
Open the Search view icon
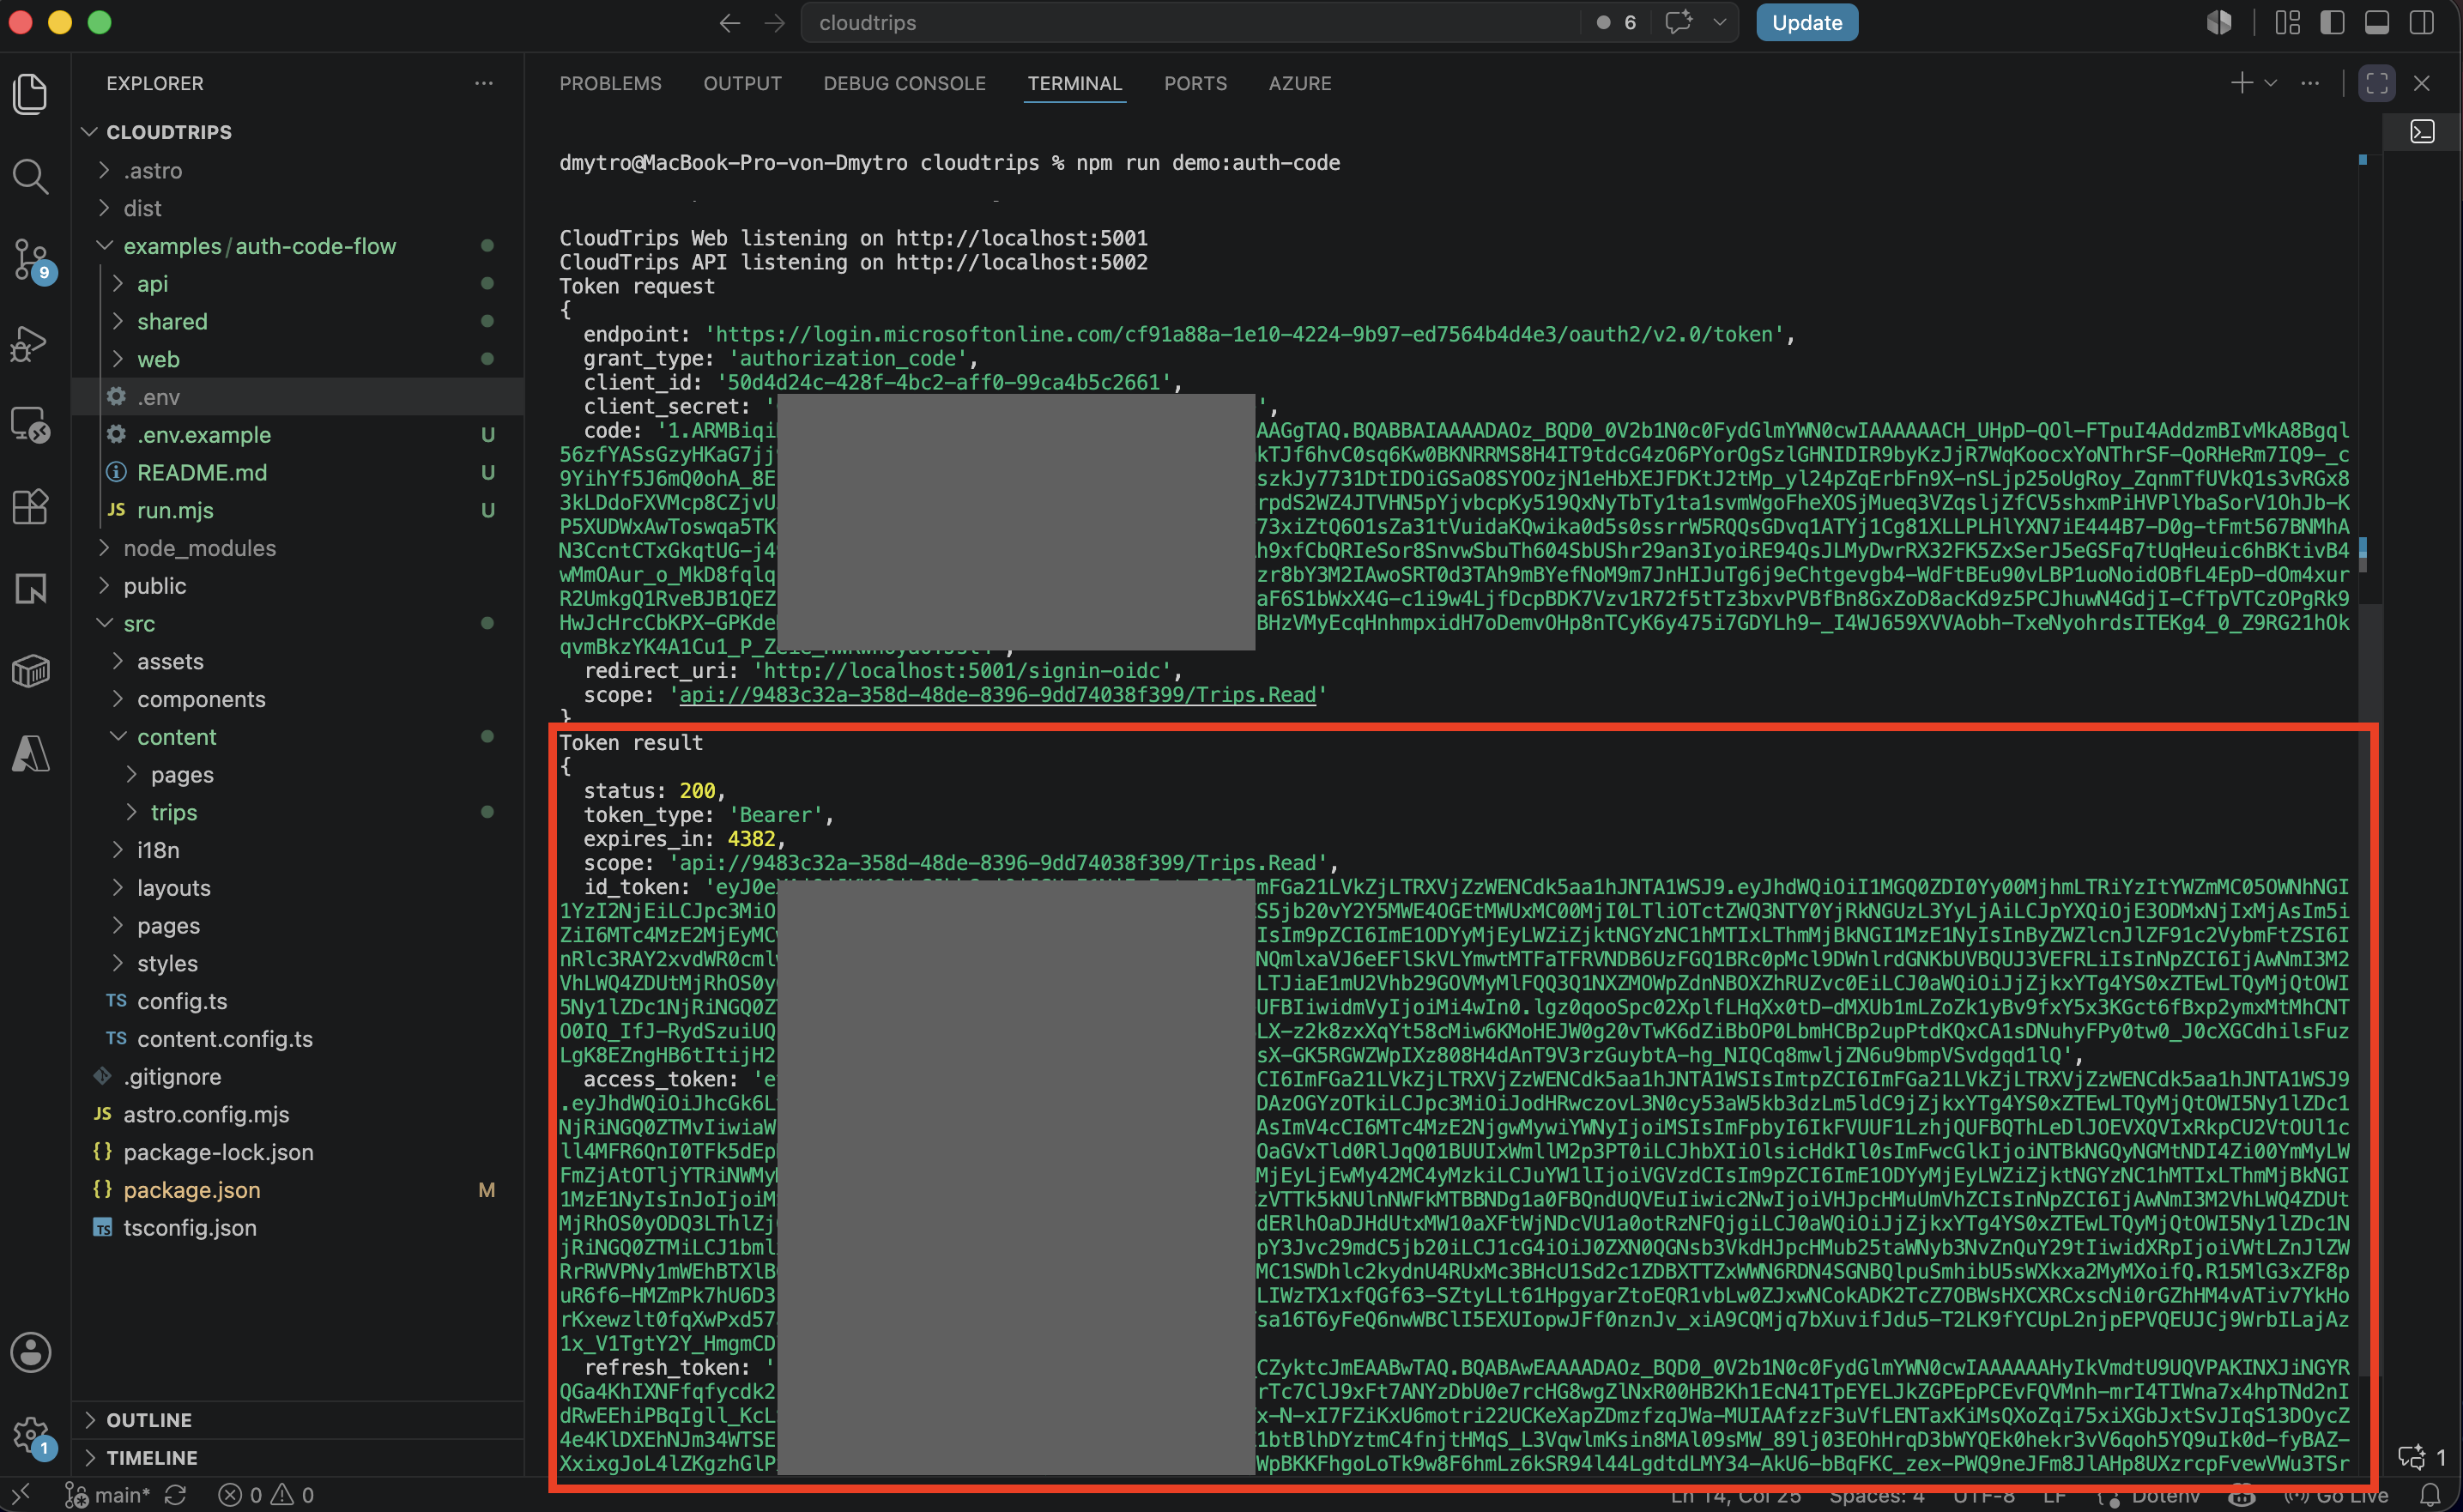click(x=31, y=177)
